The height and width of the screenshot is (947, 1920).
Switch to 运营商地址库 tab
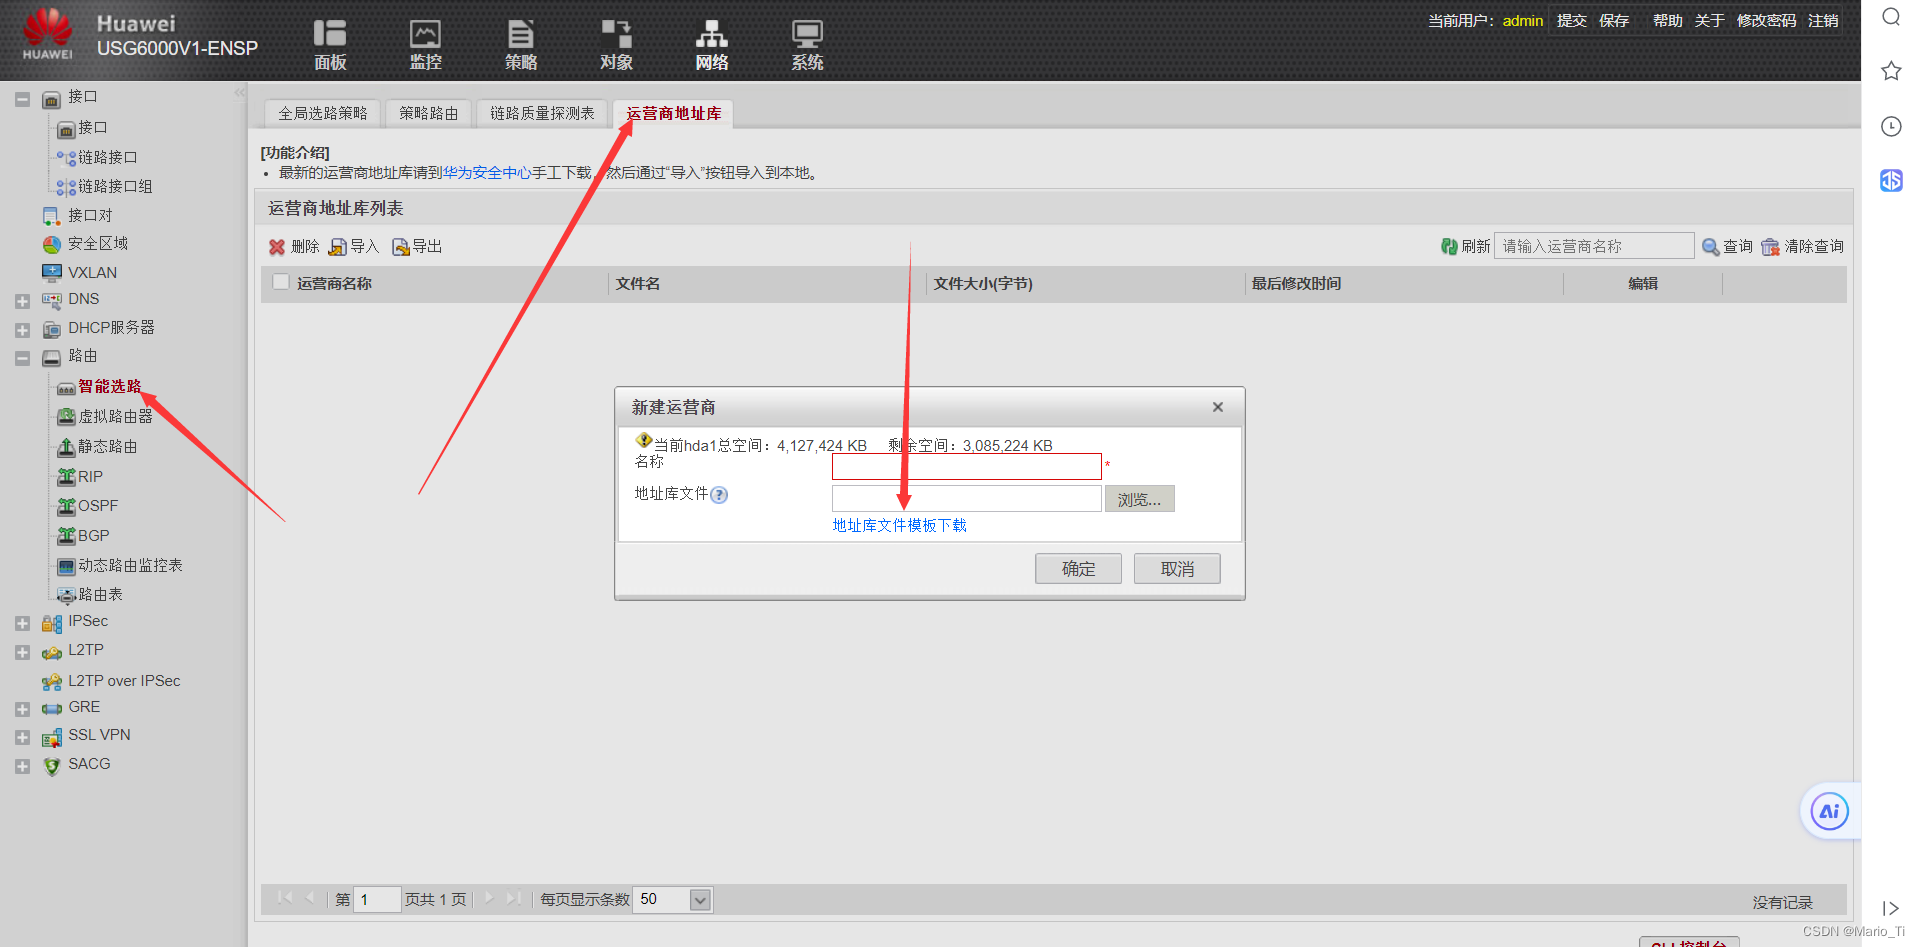click(x=673, y=114)
